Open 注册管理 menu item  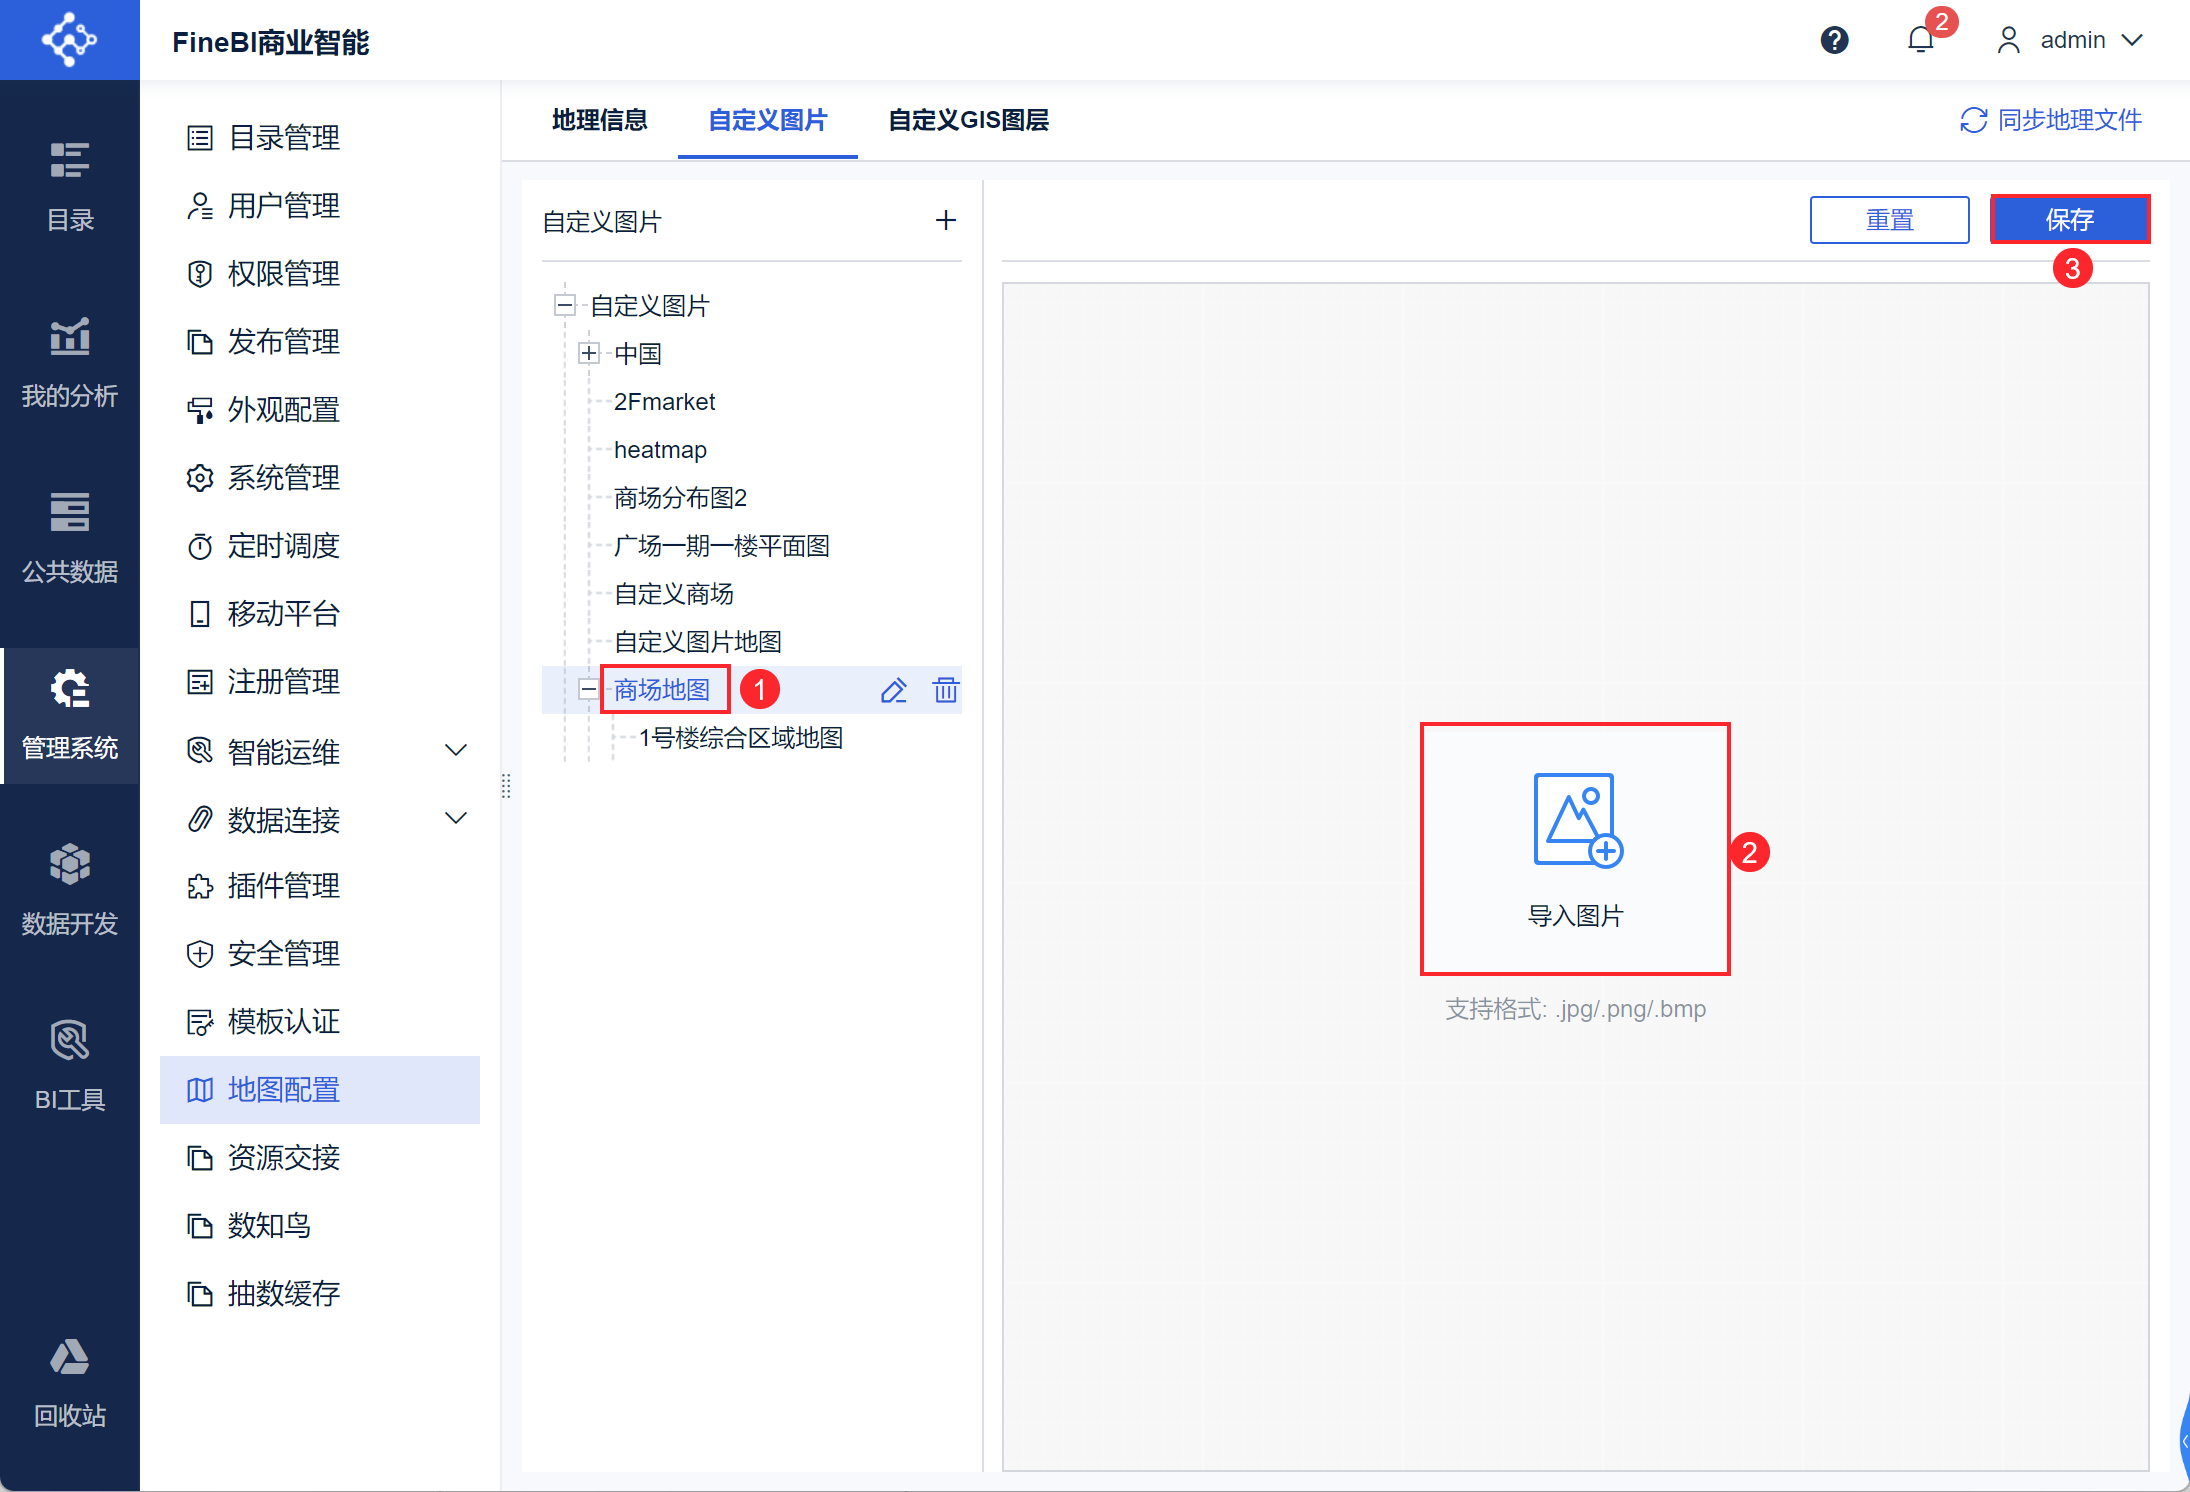tap(320, 682)
